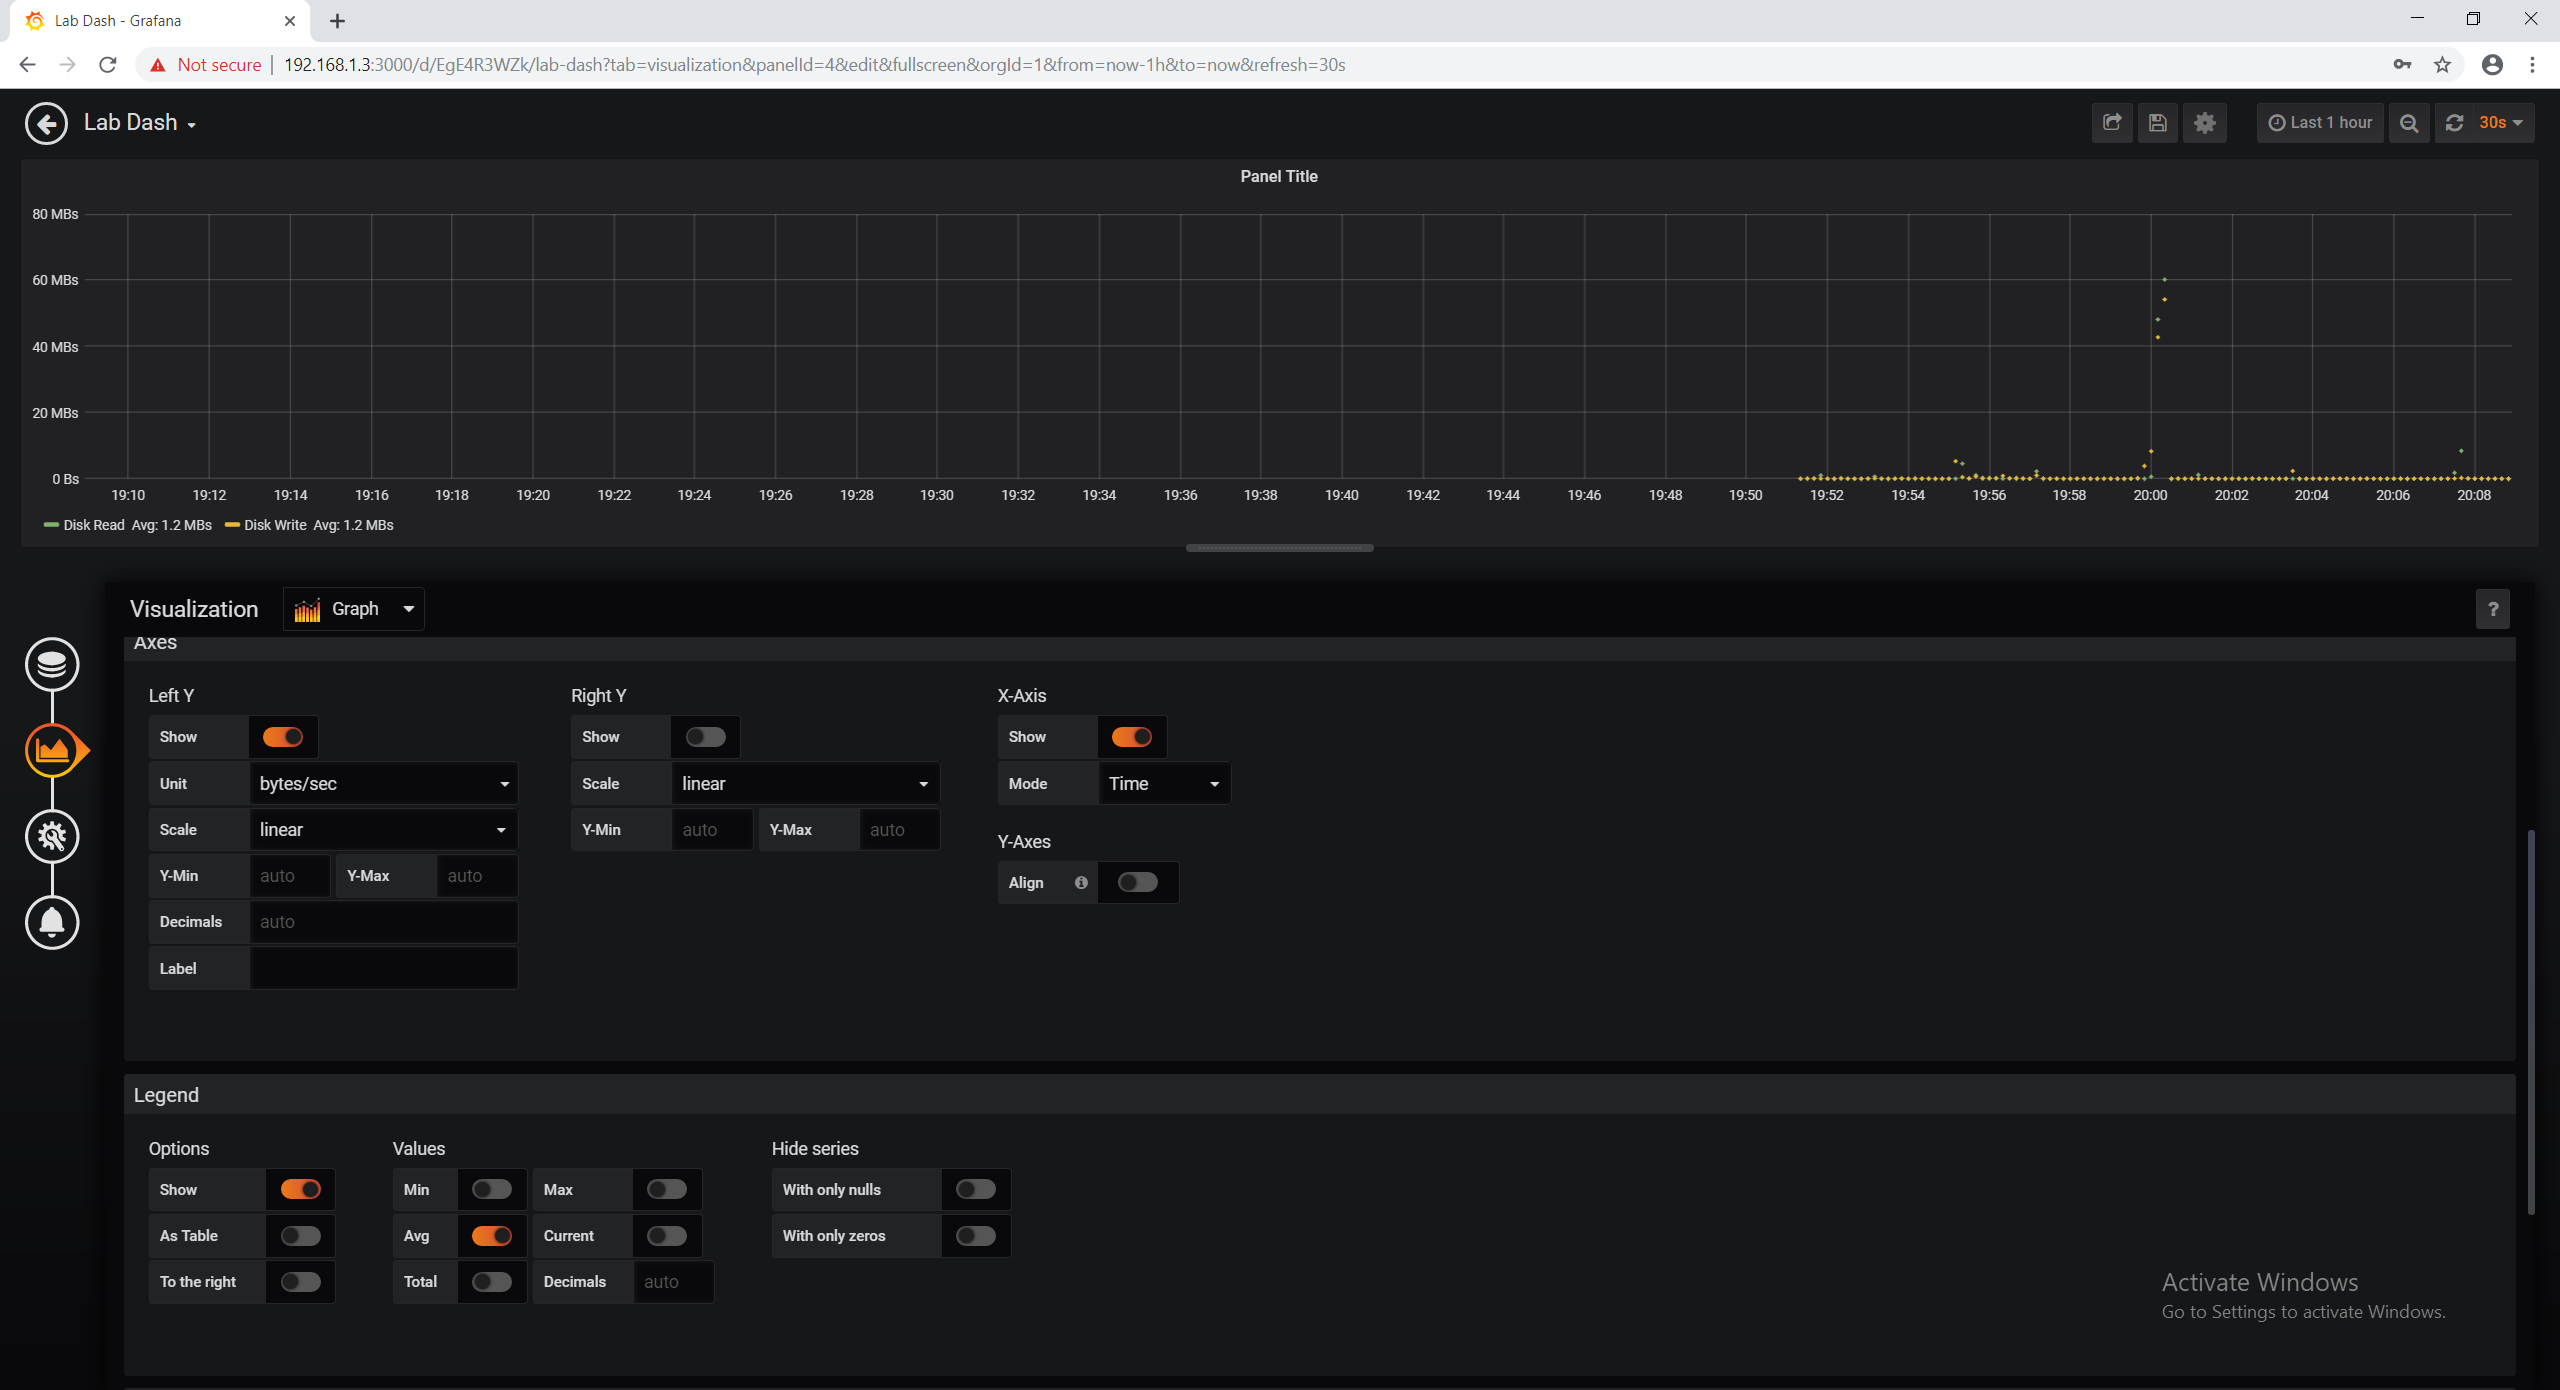Image resolution: width=2560 pixels, height=1390 pixels.
Task: Click Disk Write legend entry
Action: (275, 526)
